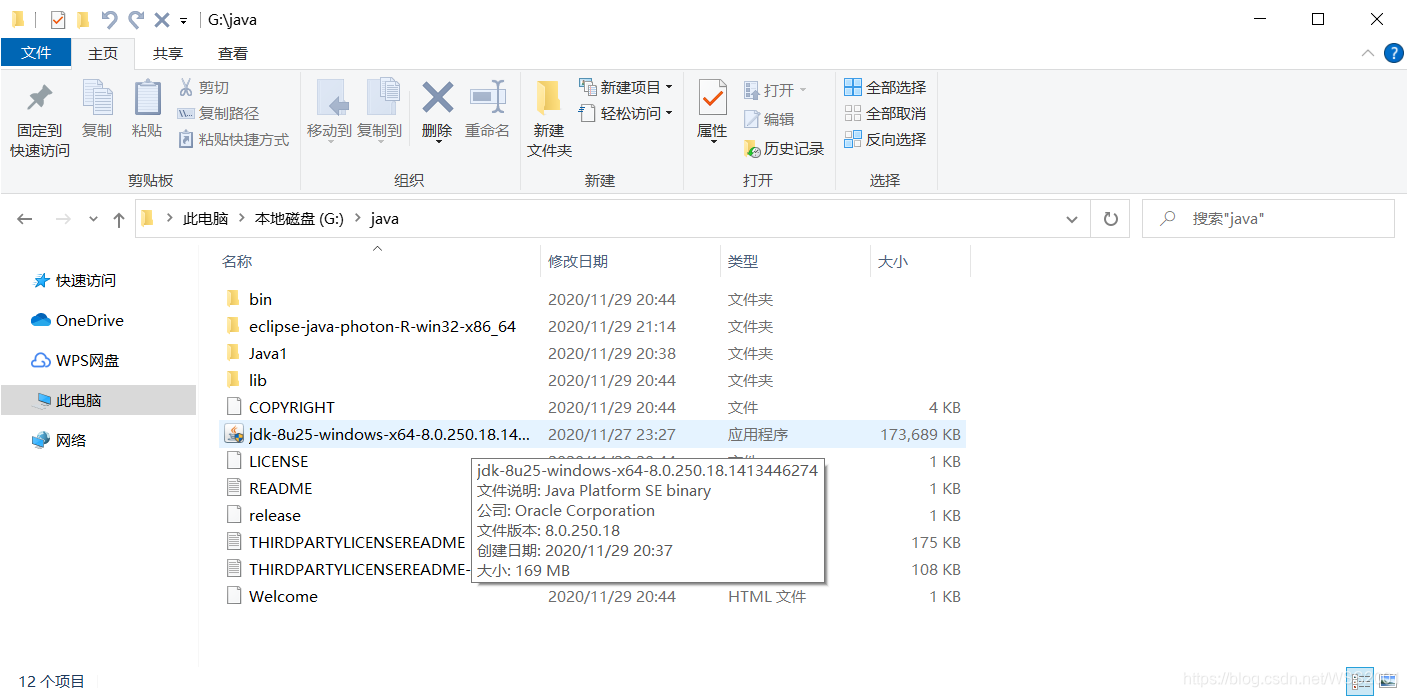Open the address bar history dropdown
Image resolution: width=1408 pixels, height=697 pixels.
[1071, 218]
